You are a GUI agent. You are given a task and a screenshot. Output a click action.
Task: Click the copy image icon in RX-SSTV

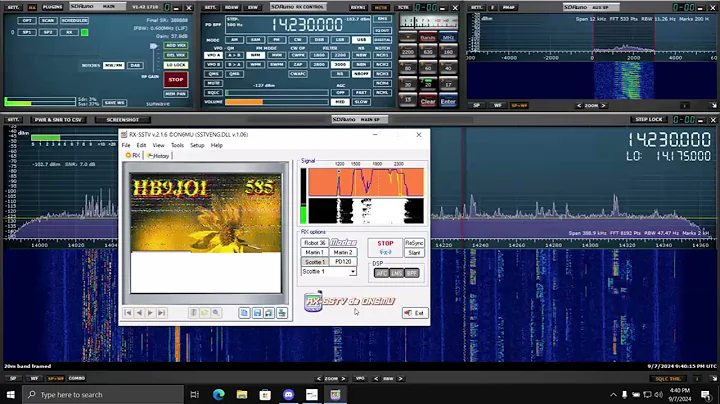click(244, 313)
